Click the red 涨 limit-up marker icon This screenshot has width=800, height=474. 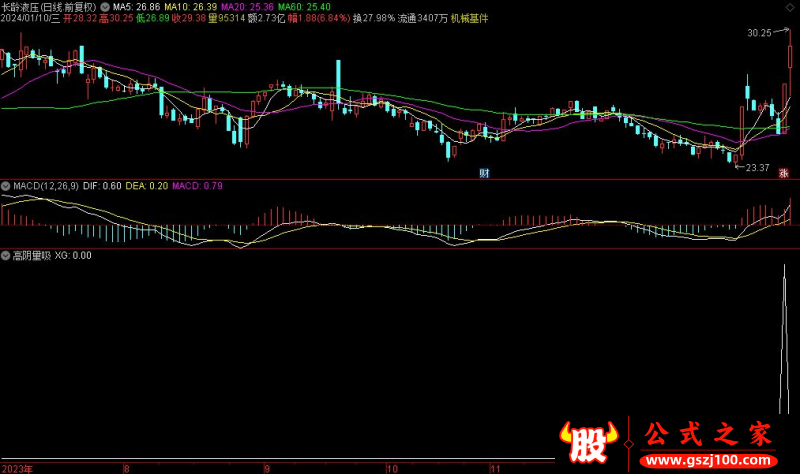click(784, 172)
